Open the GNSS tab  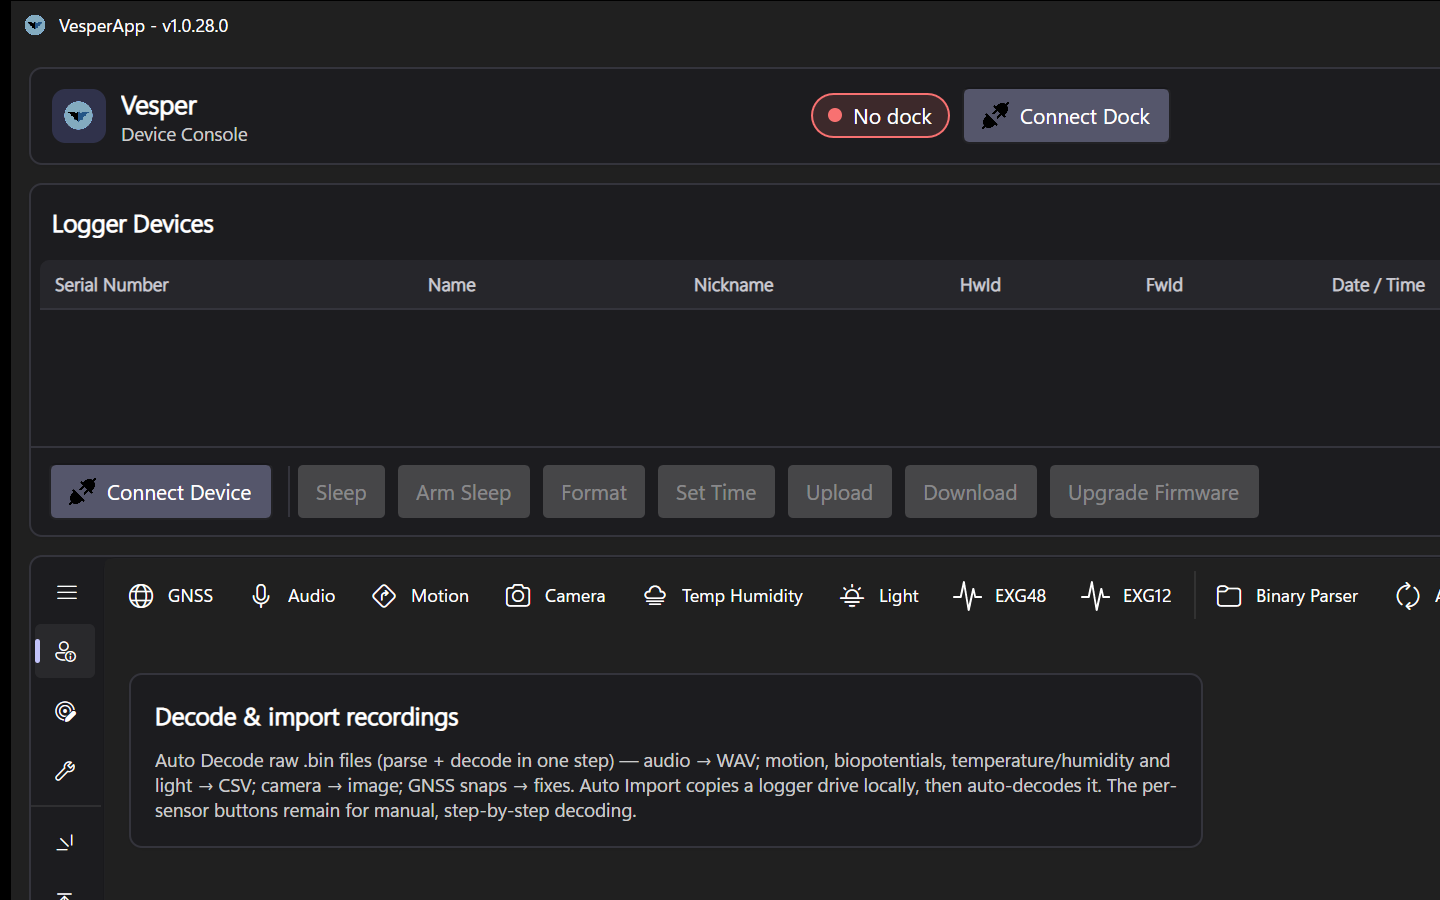171,596
